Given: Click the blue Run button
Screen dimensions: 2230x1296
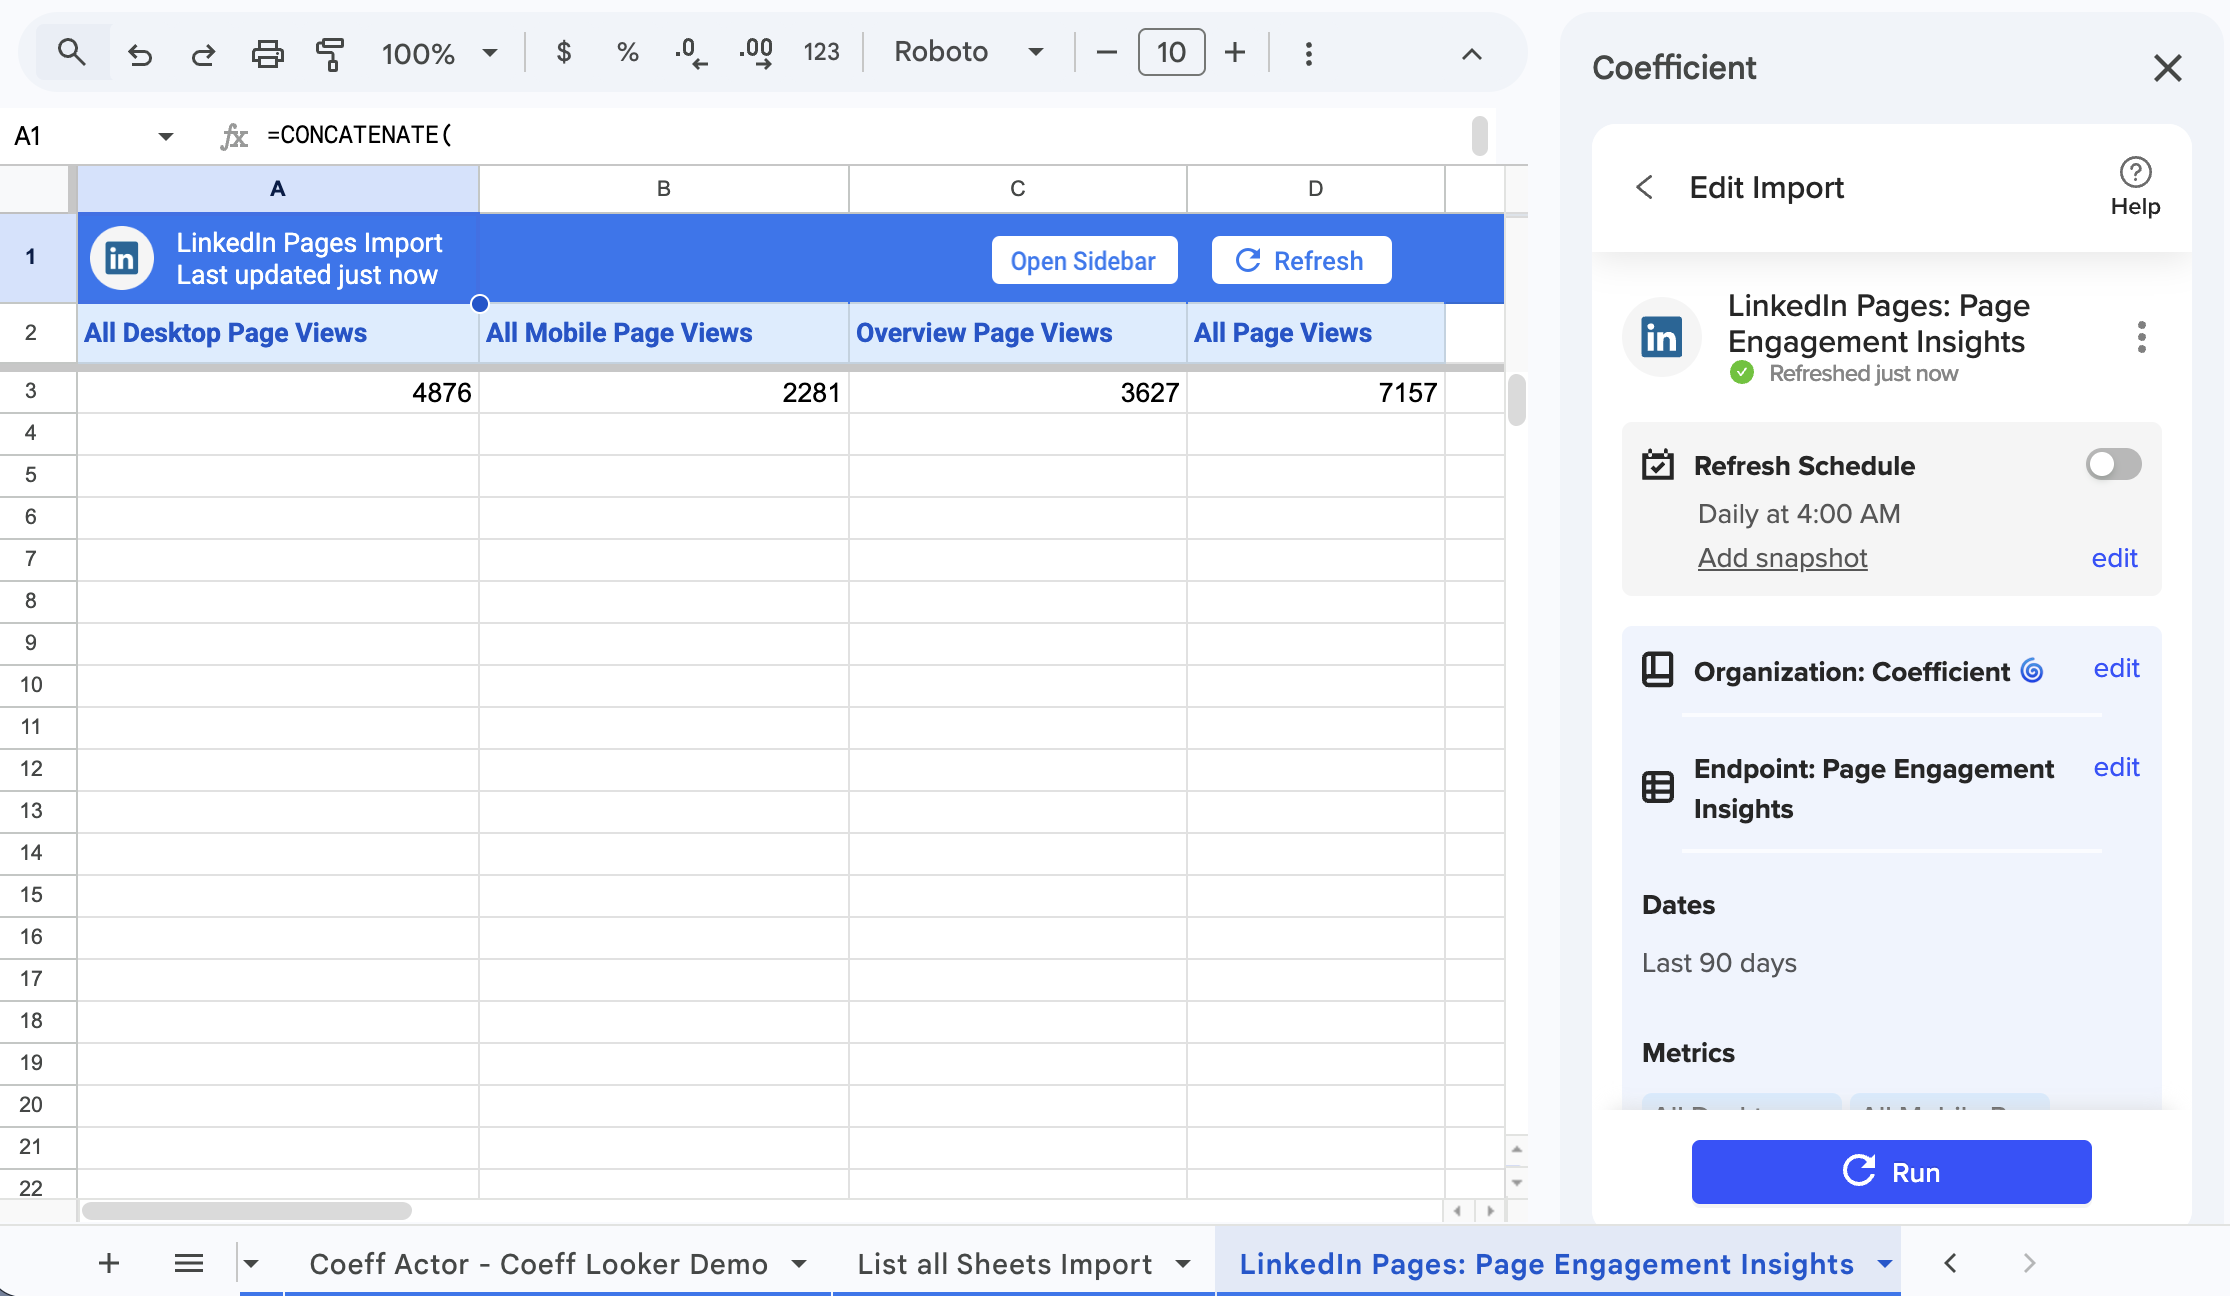Looking at the screenshot, I should [1891, 1172].
